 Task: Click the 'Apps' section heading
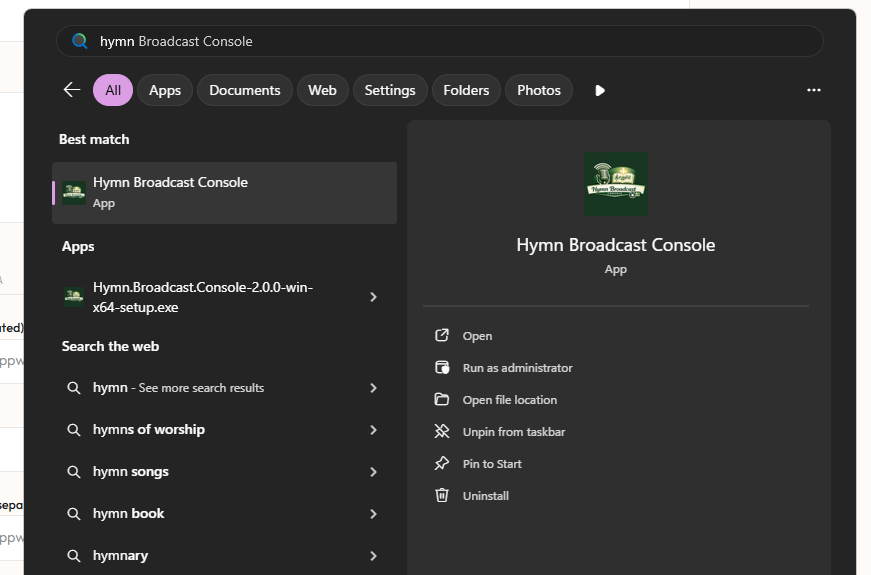click(78, 247)
